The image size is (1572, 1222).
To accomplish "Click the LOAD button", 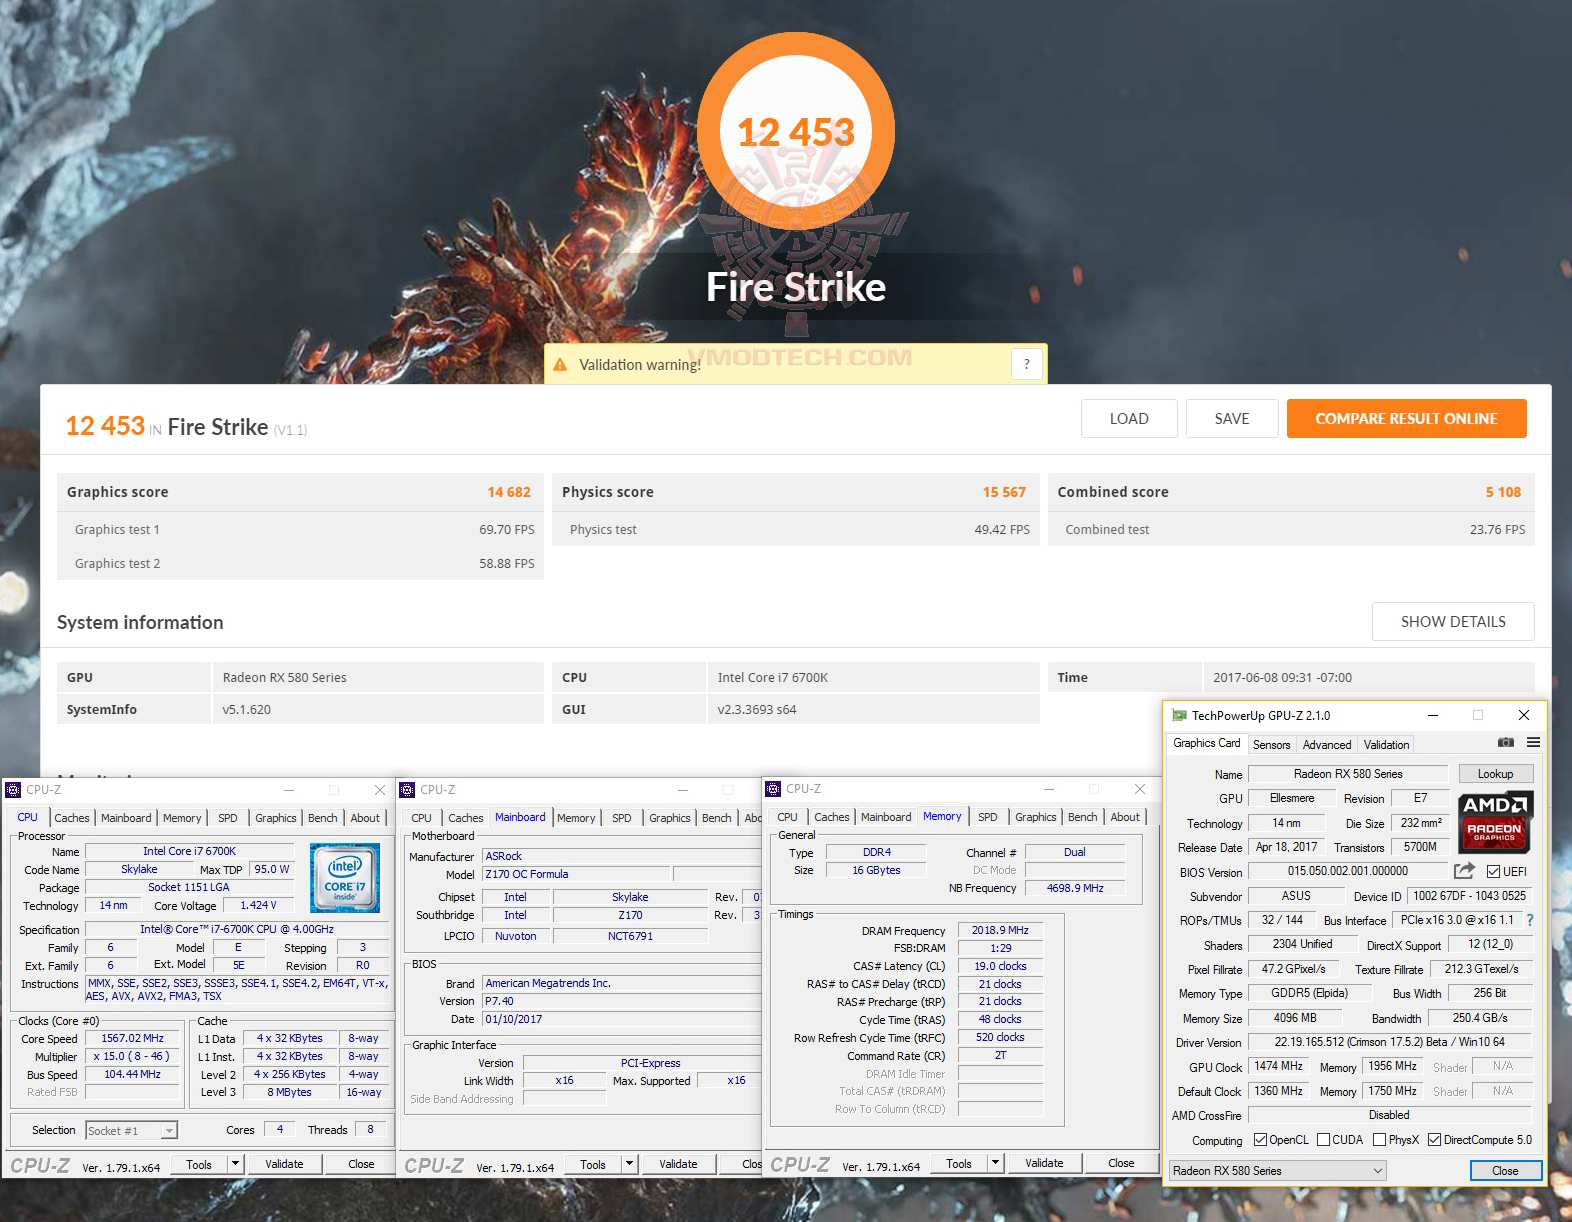I will (x=1129, y=419).
